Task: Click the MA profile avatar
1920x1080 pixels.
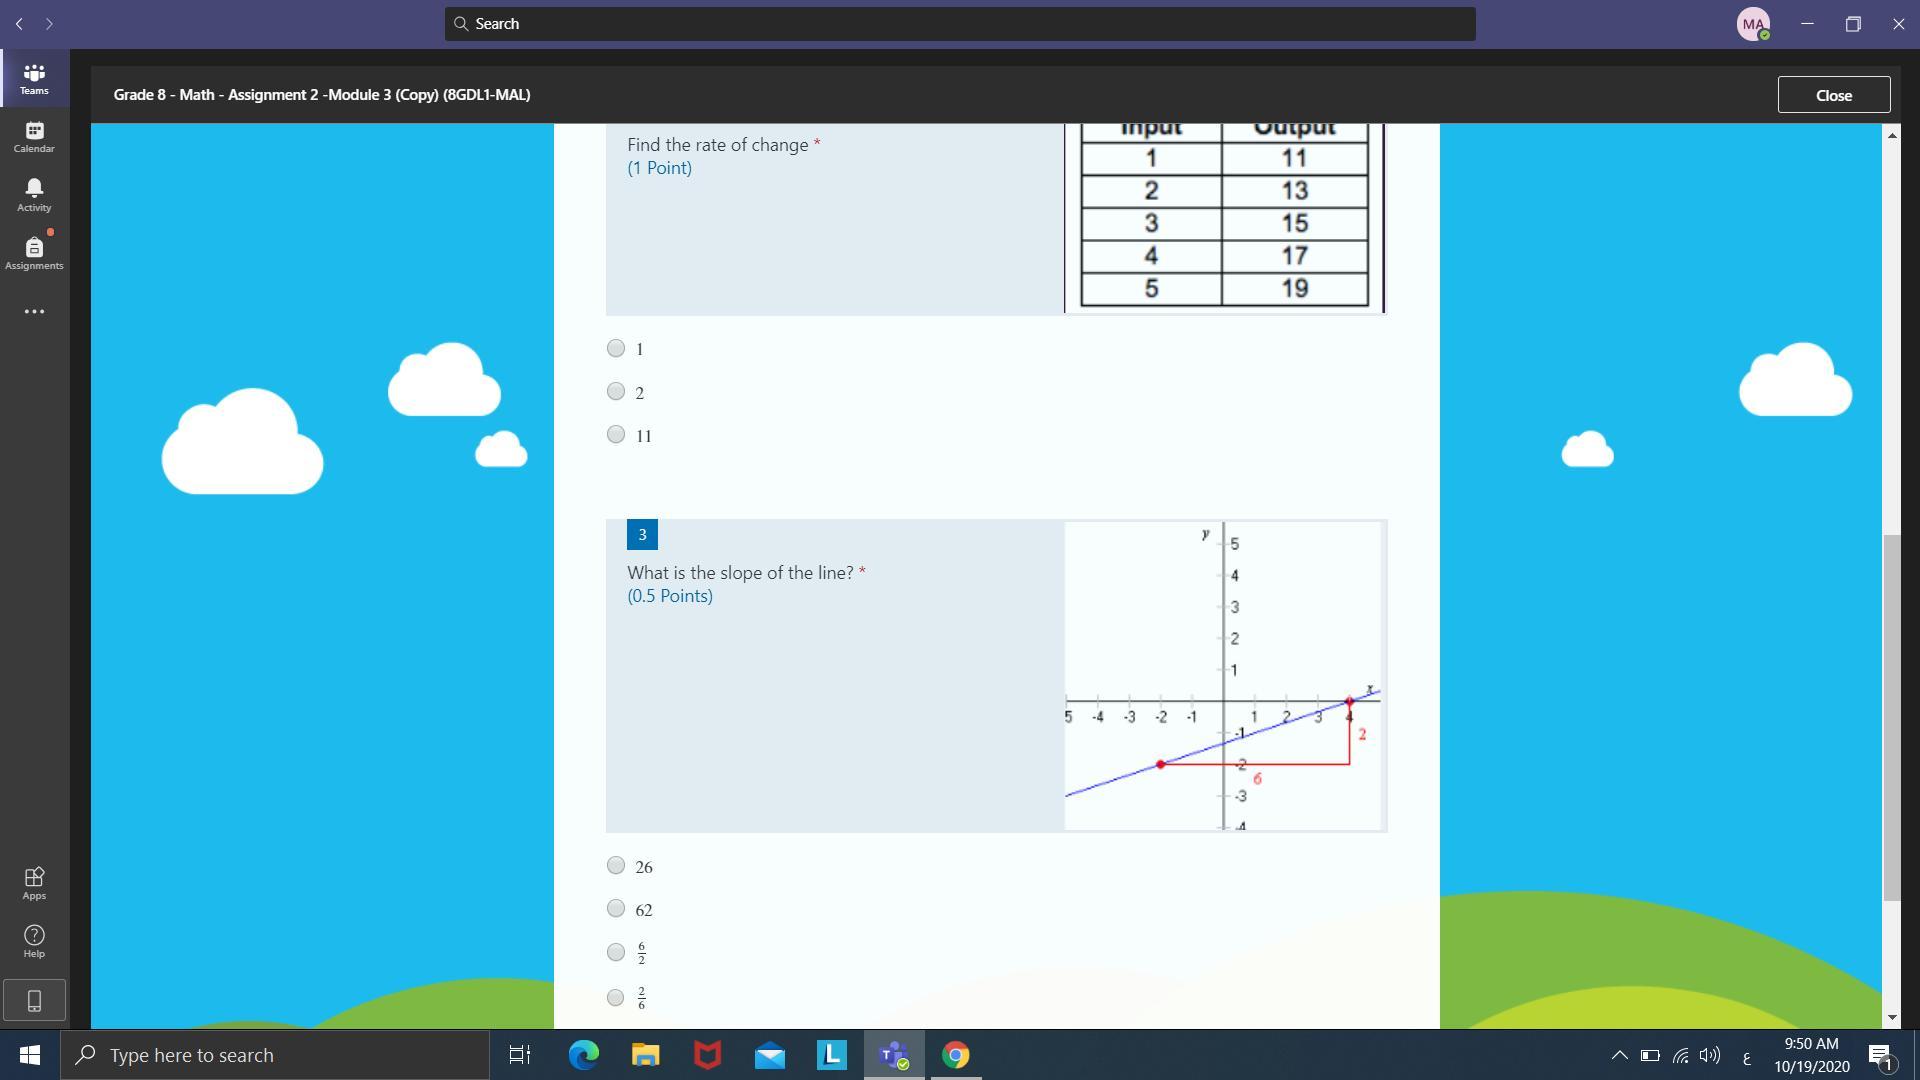Action: (x=1753, y=24)
